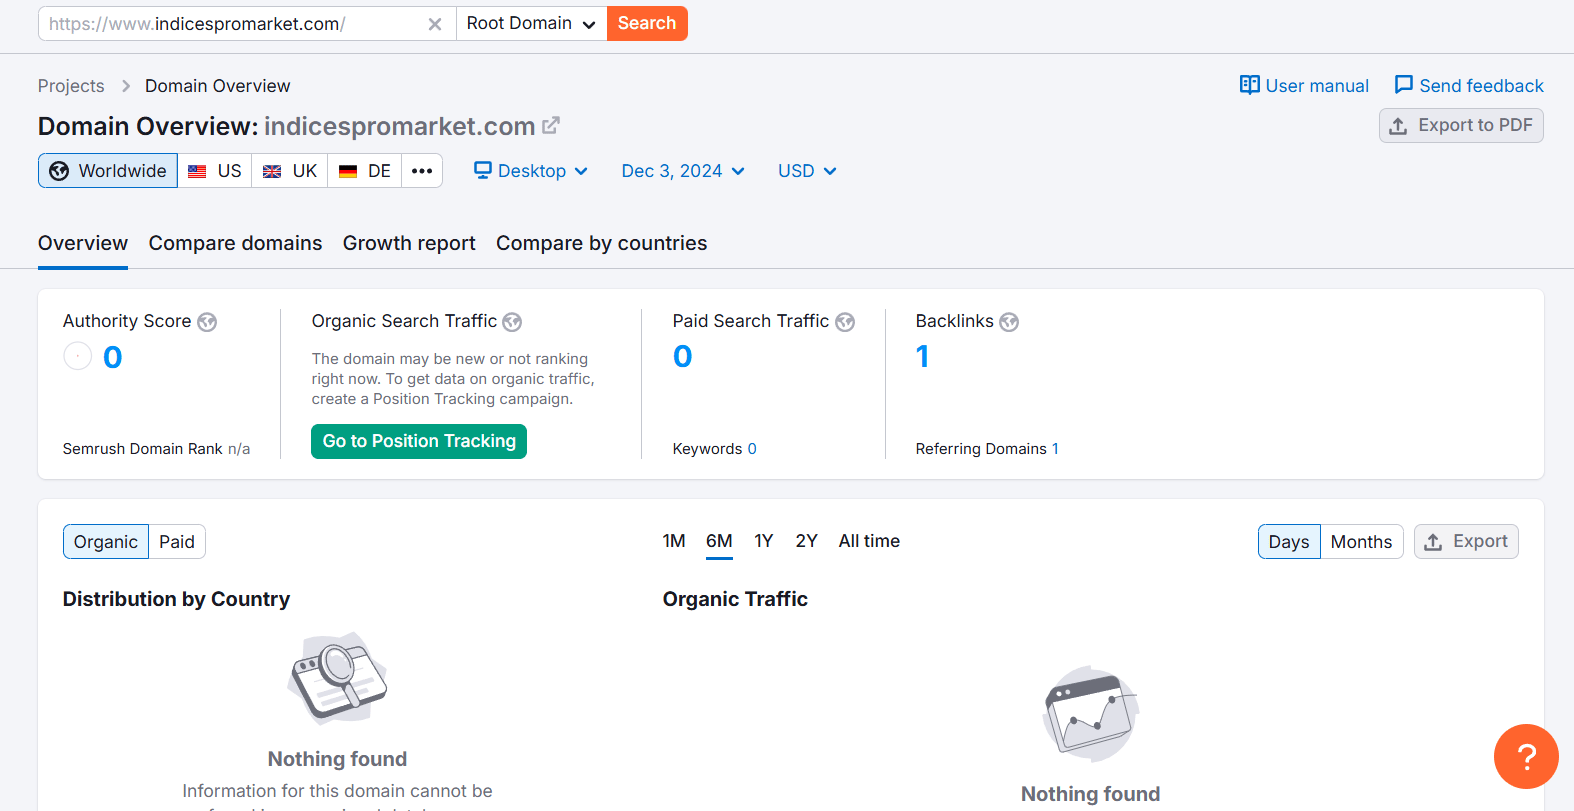Open the Growth report tab
Viewport: 1574px width, 811px height.
[409, 243]
